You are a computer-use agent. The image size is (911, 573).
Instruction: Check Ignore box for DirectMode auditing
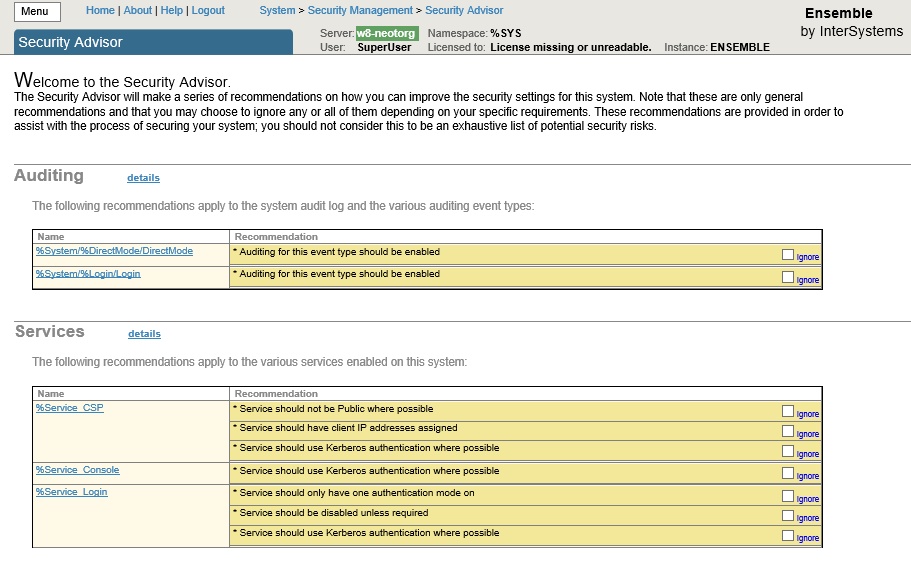click(788, 255)
